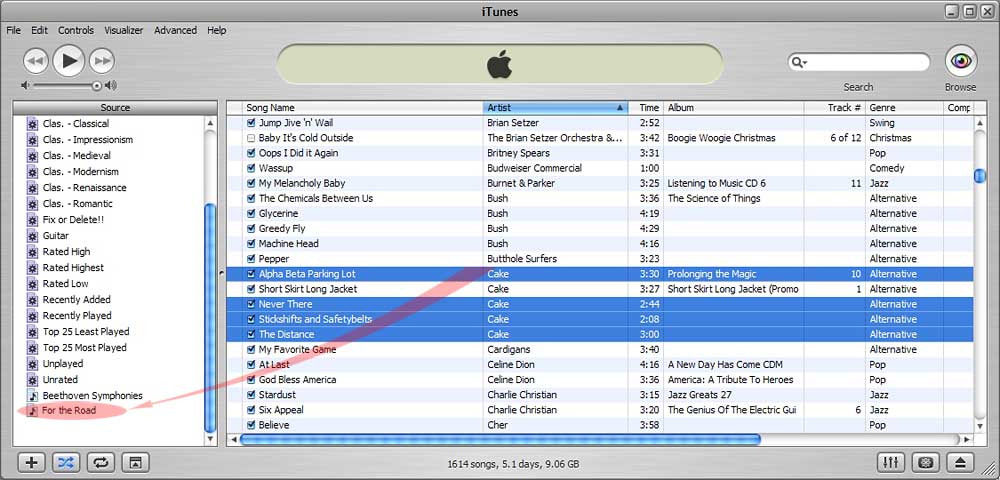
Task: Open the equalizer window
Action: point(891,462)
